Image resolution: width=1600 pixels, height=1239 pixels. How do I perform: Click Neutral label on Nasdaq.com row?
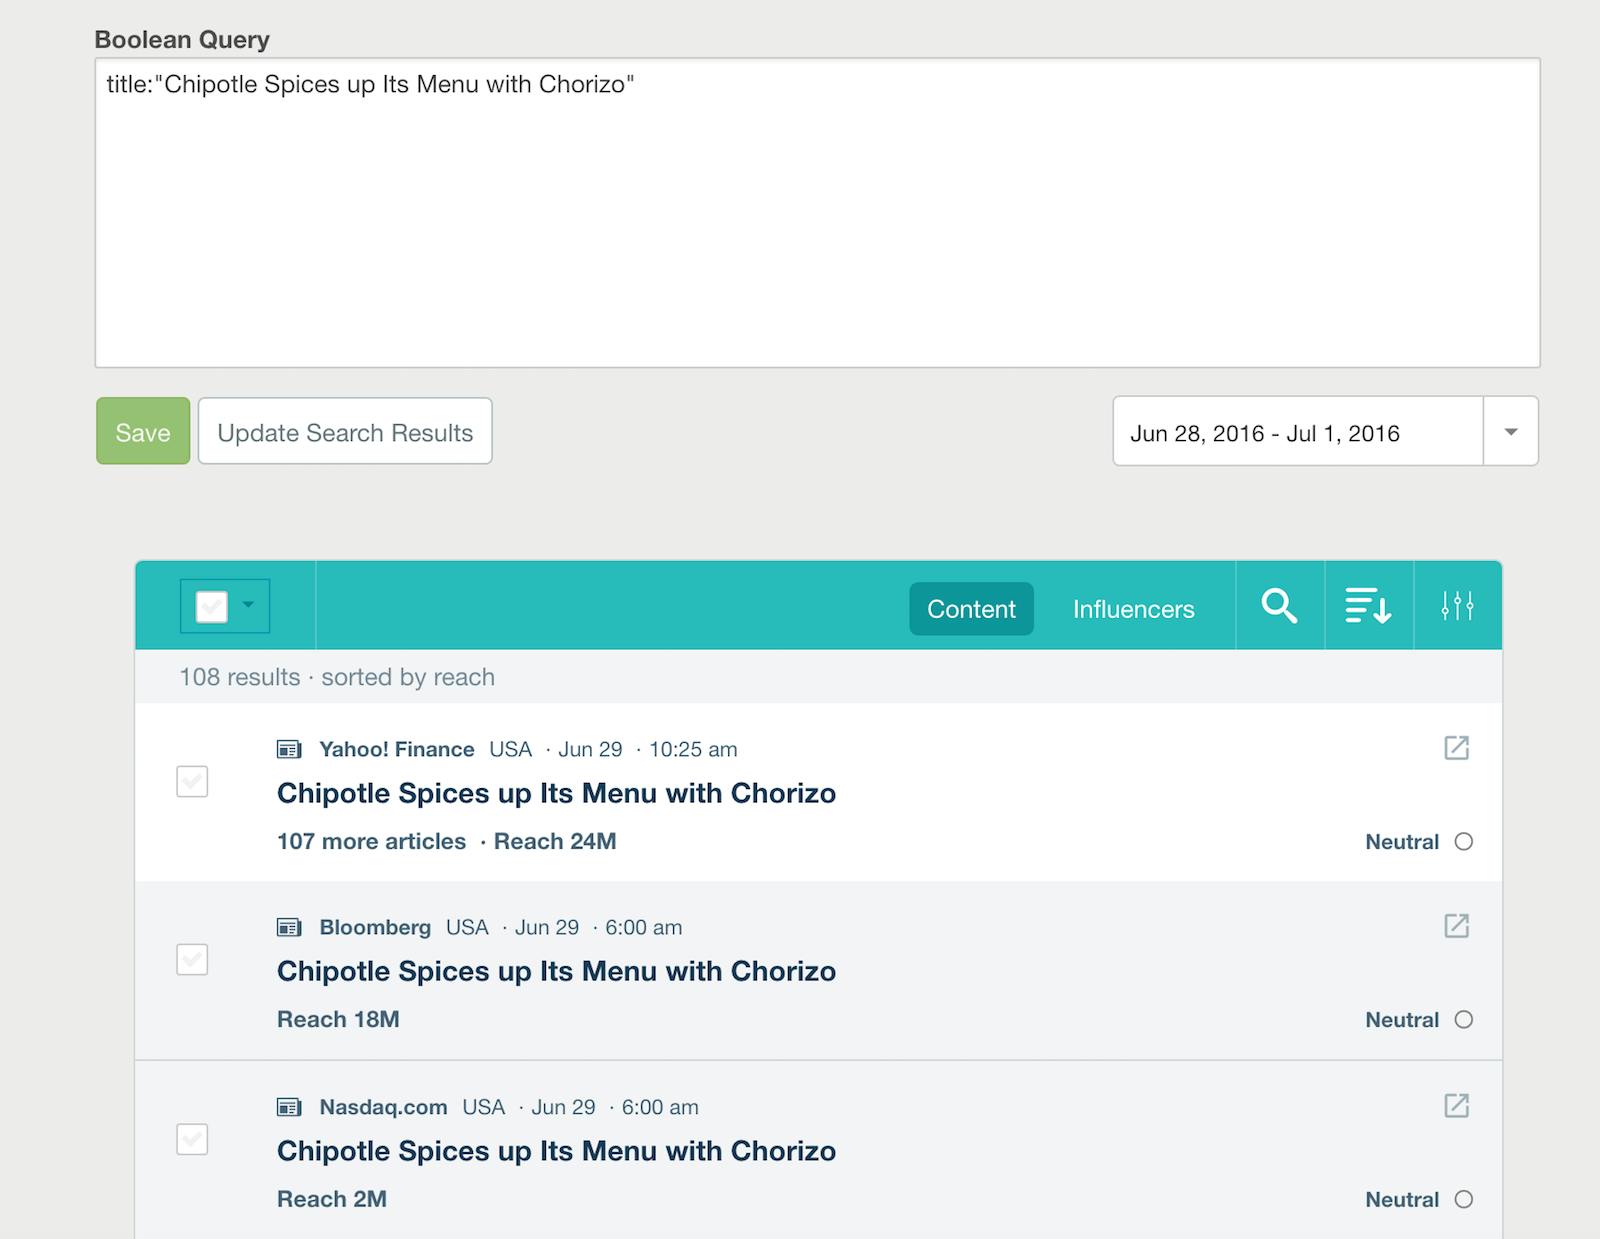click(x=1402, y=1200)
